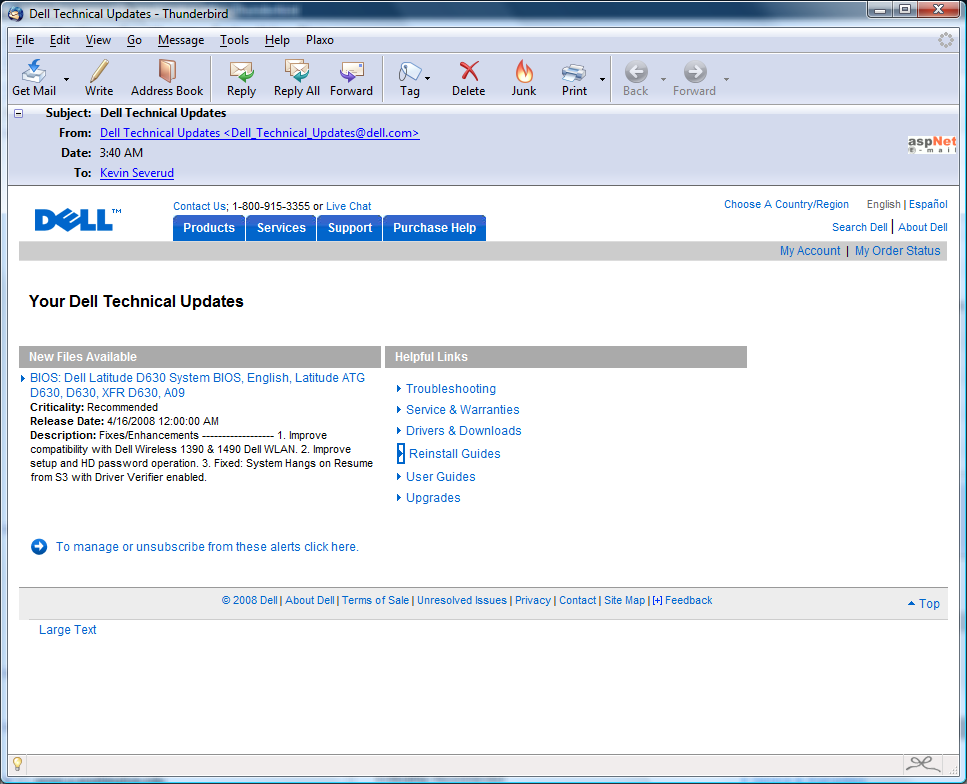This screenshot has height=784, width=967.
Task: Open the Products tab
Action: 209,228
